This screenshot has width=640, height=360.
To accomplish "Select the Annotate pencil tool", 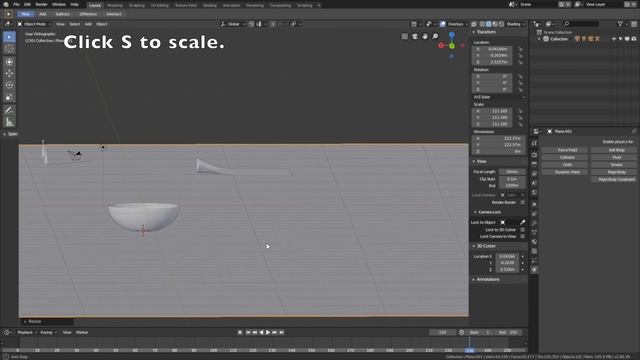I will click(x=9, y=110).
